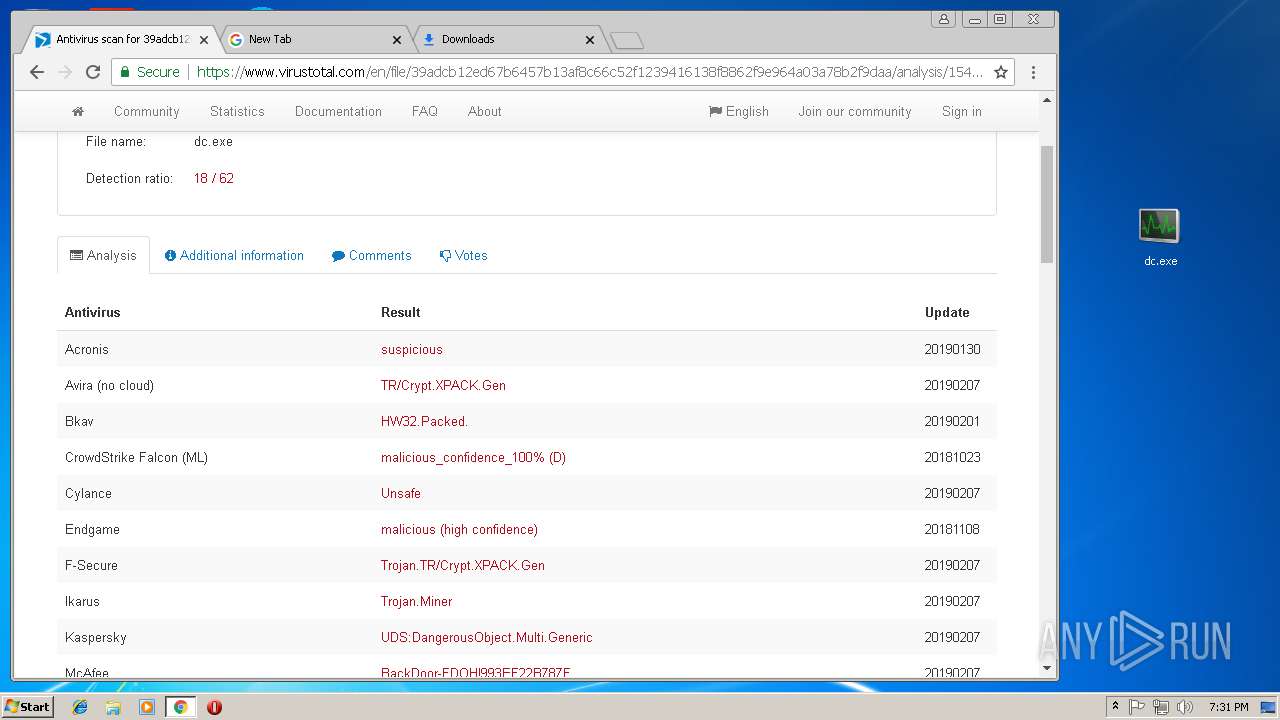Viewport: 1280px width, 720px height.
Task: Click the Update column header
Action: pyautogui.click(x=947, y=313)
